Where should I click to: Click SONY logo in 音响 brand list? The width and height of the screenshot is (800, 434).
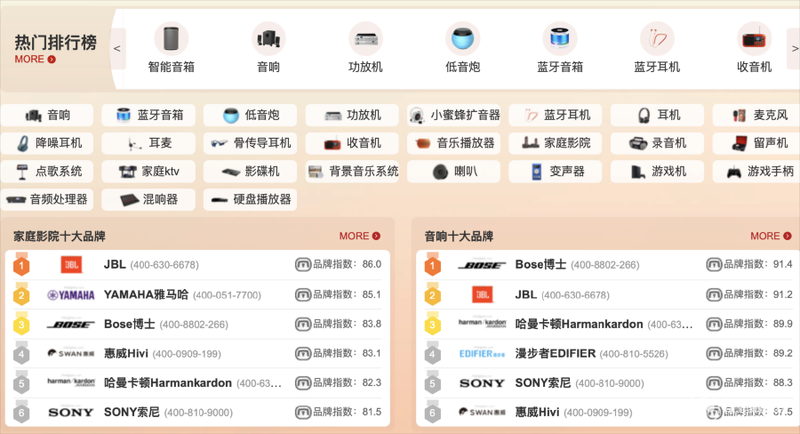pos(482,383)
